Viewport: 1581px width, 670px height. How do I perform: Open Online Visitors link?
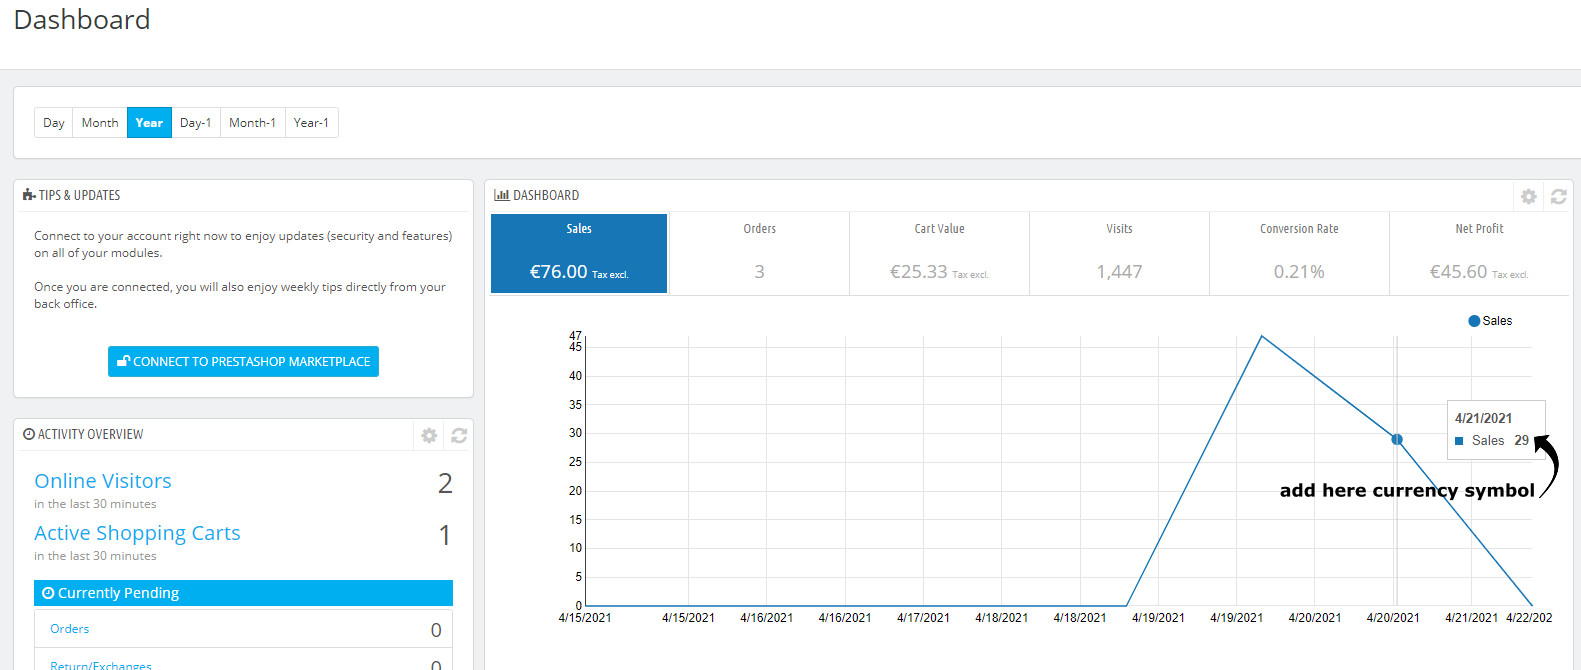pyautogui.click(x=103, y=481)
